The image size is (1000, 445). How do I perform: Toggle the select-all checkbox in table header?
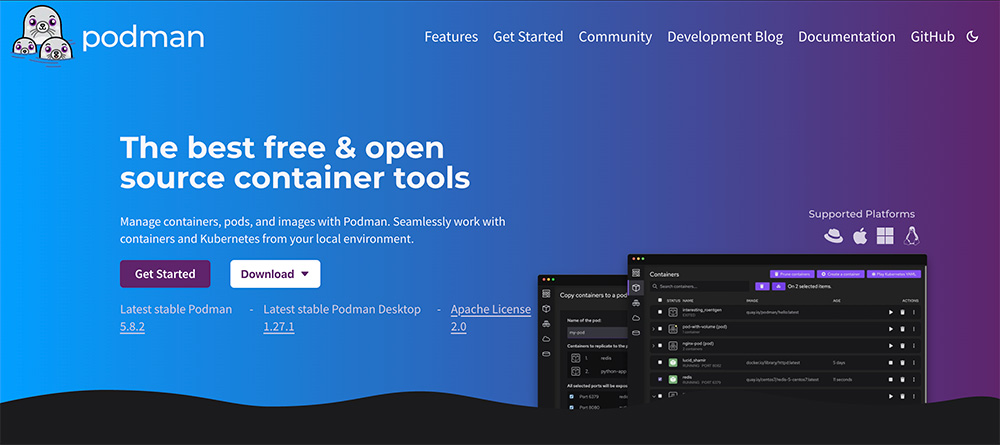660,300
